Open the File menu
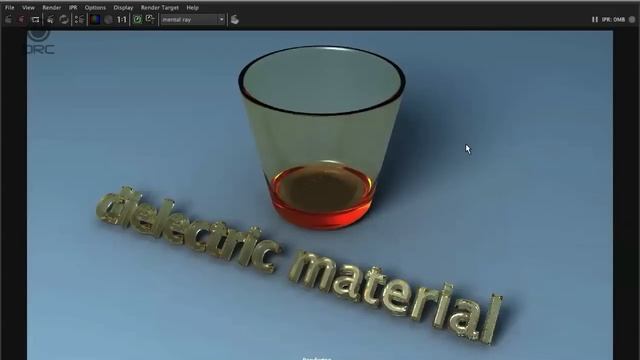The width and height of the screenshot is (640, 360). pos(9,7)
